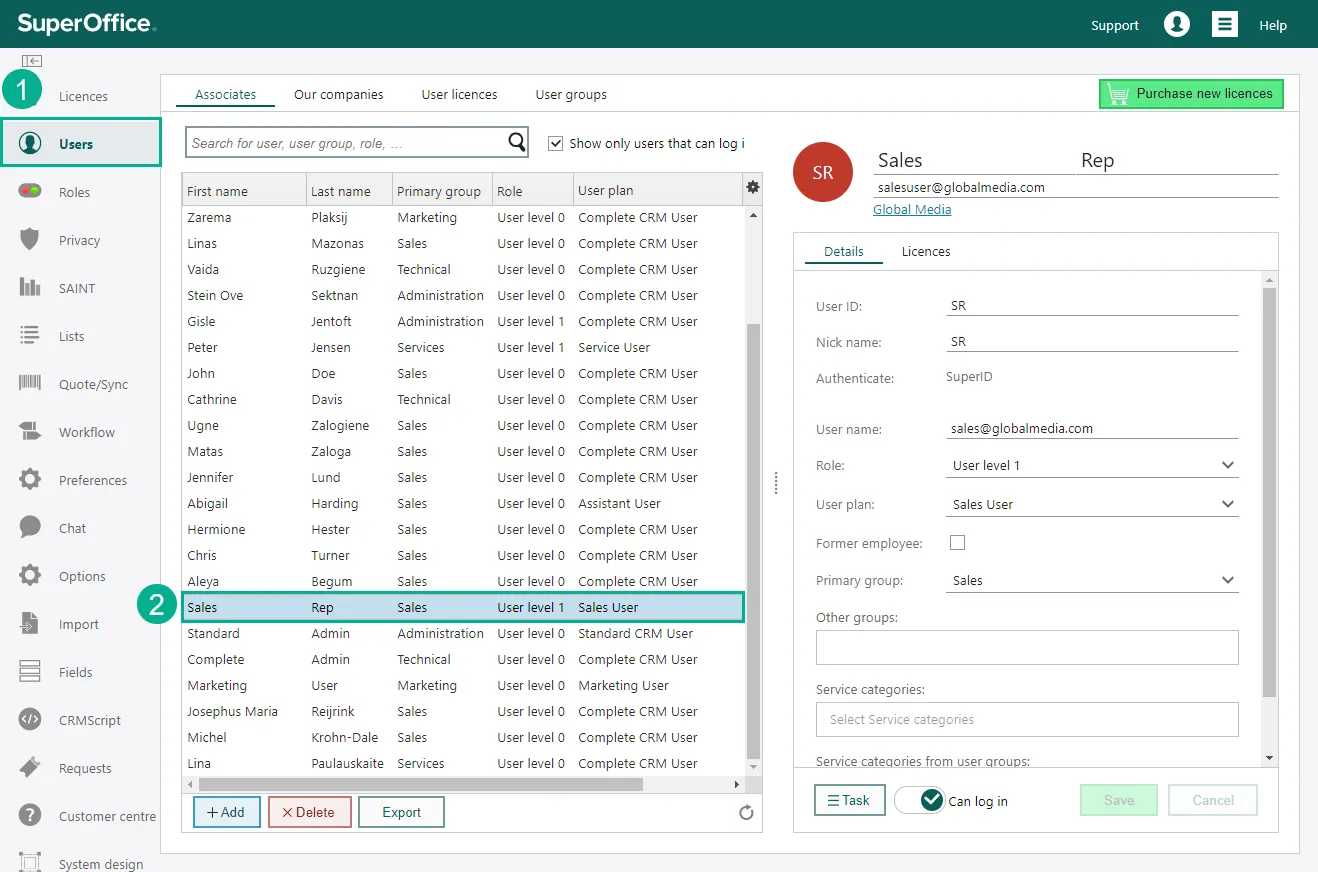1318x872 pixels.
Task: Click the search magnifying glass icon
Action: pos(517,143)
